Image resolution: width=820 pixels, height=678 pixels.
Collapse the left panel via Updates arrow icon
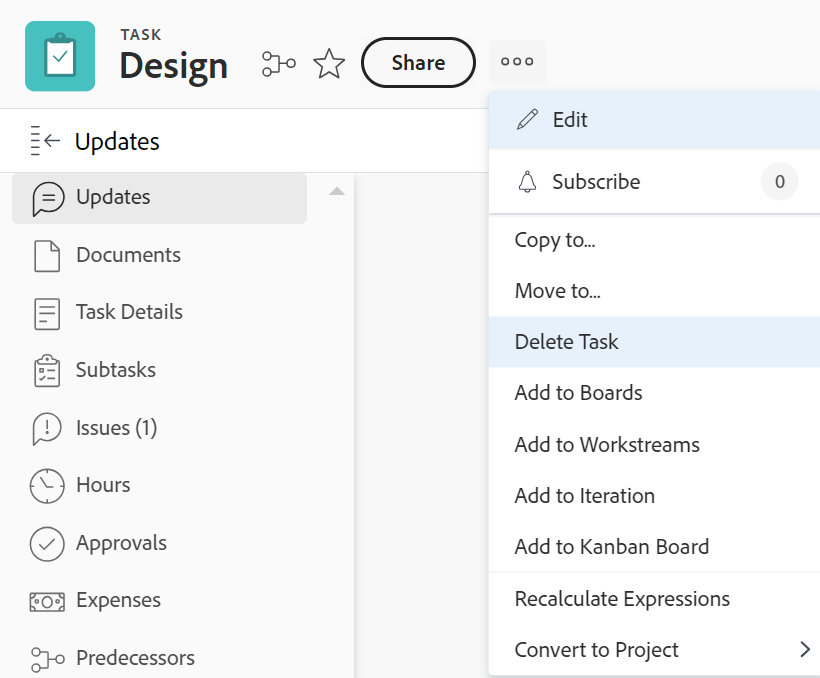click(x=46, y=141)
